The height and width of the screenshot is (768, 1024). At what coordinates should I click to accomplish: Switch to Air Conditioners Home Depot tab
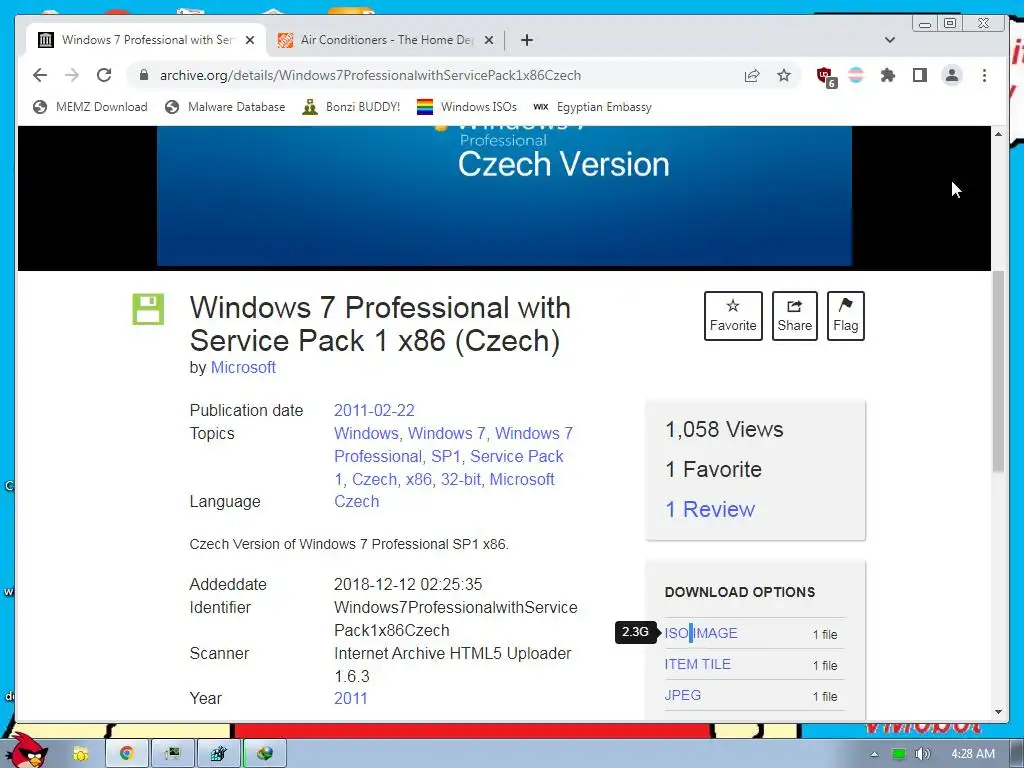pyautogui.click(x=385, y=40)
